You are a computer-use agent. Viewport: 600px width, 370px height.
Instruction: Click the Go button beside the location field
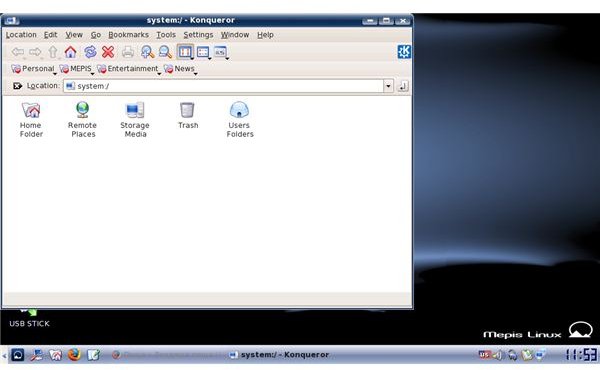403,86
